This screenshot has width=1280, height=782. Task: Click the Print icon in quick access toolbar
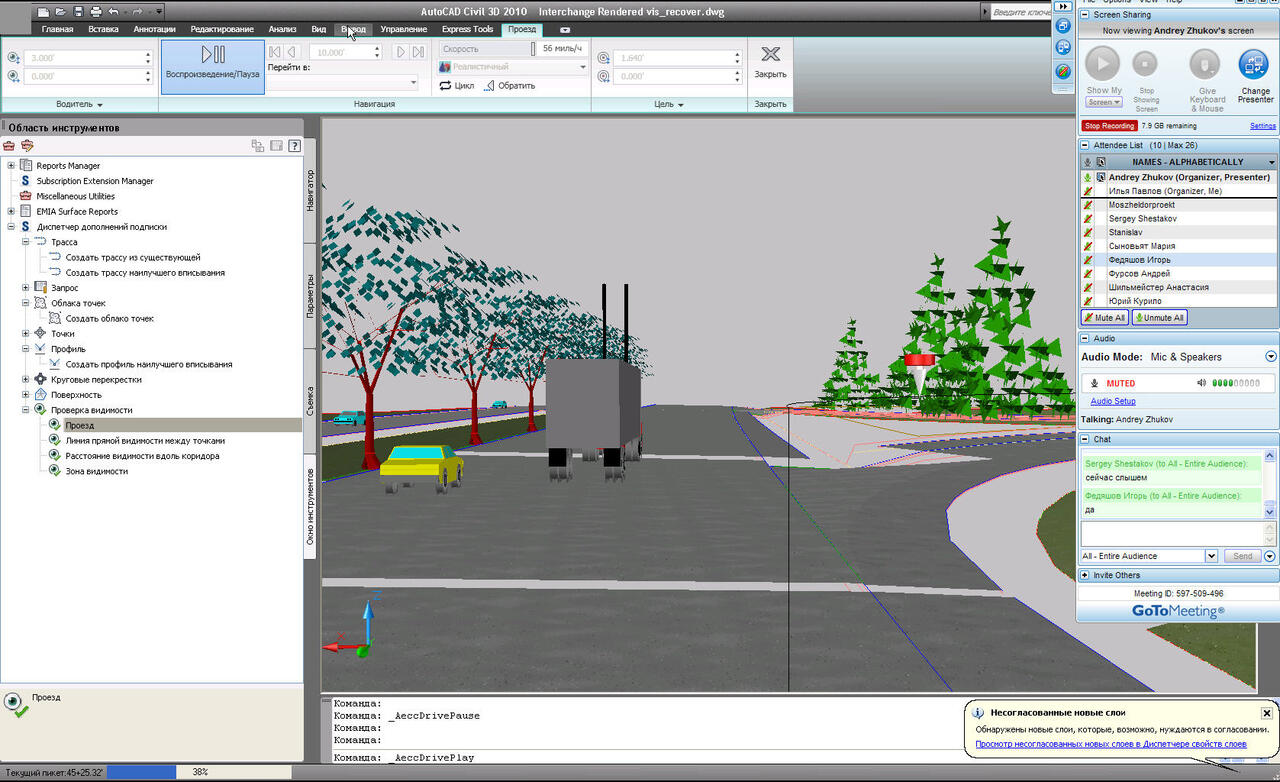pos(95,12)
